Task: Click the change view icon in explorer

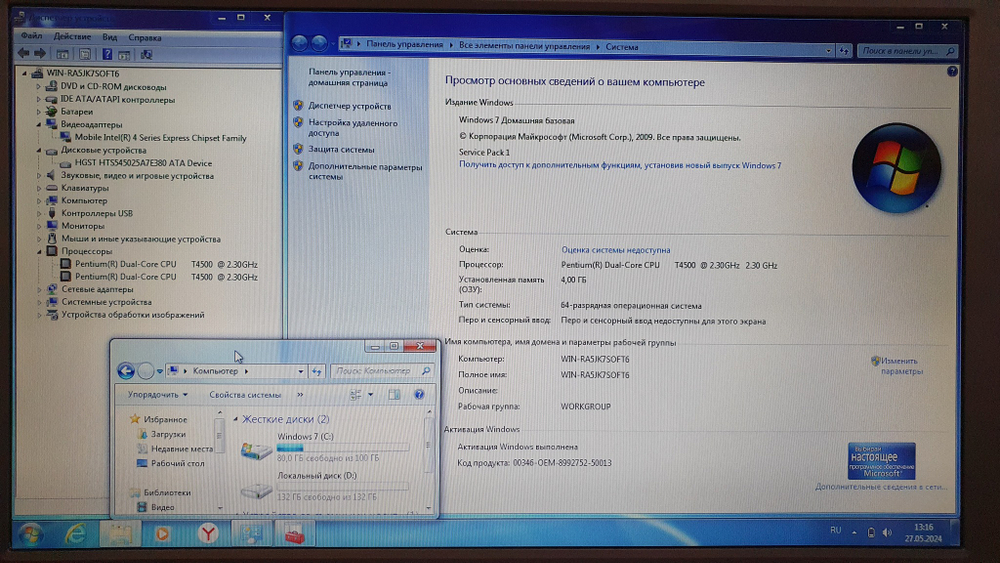Action: [355, 395]
